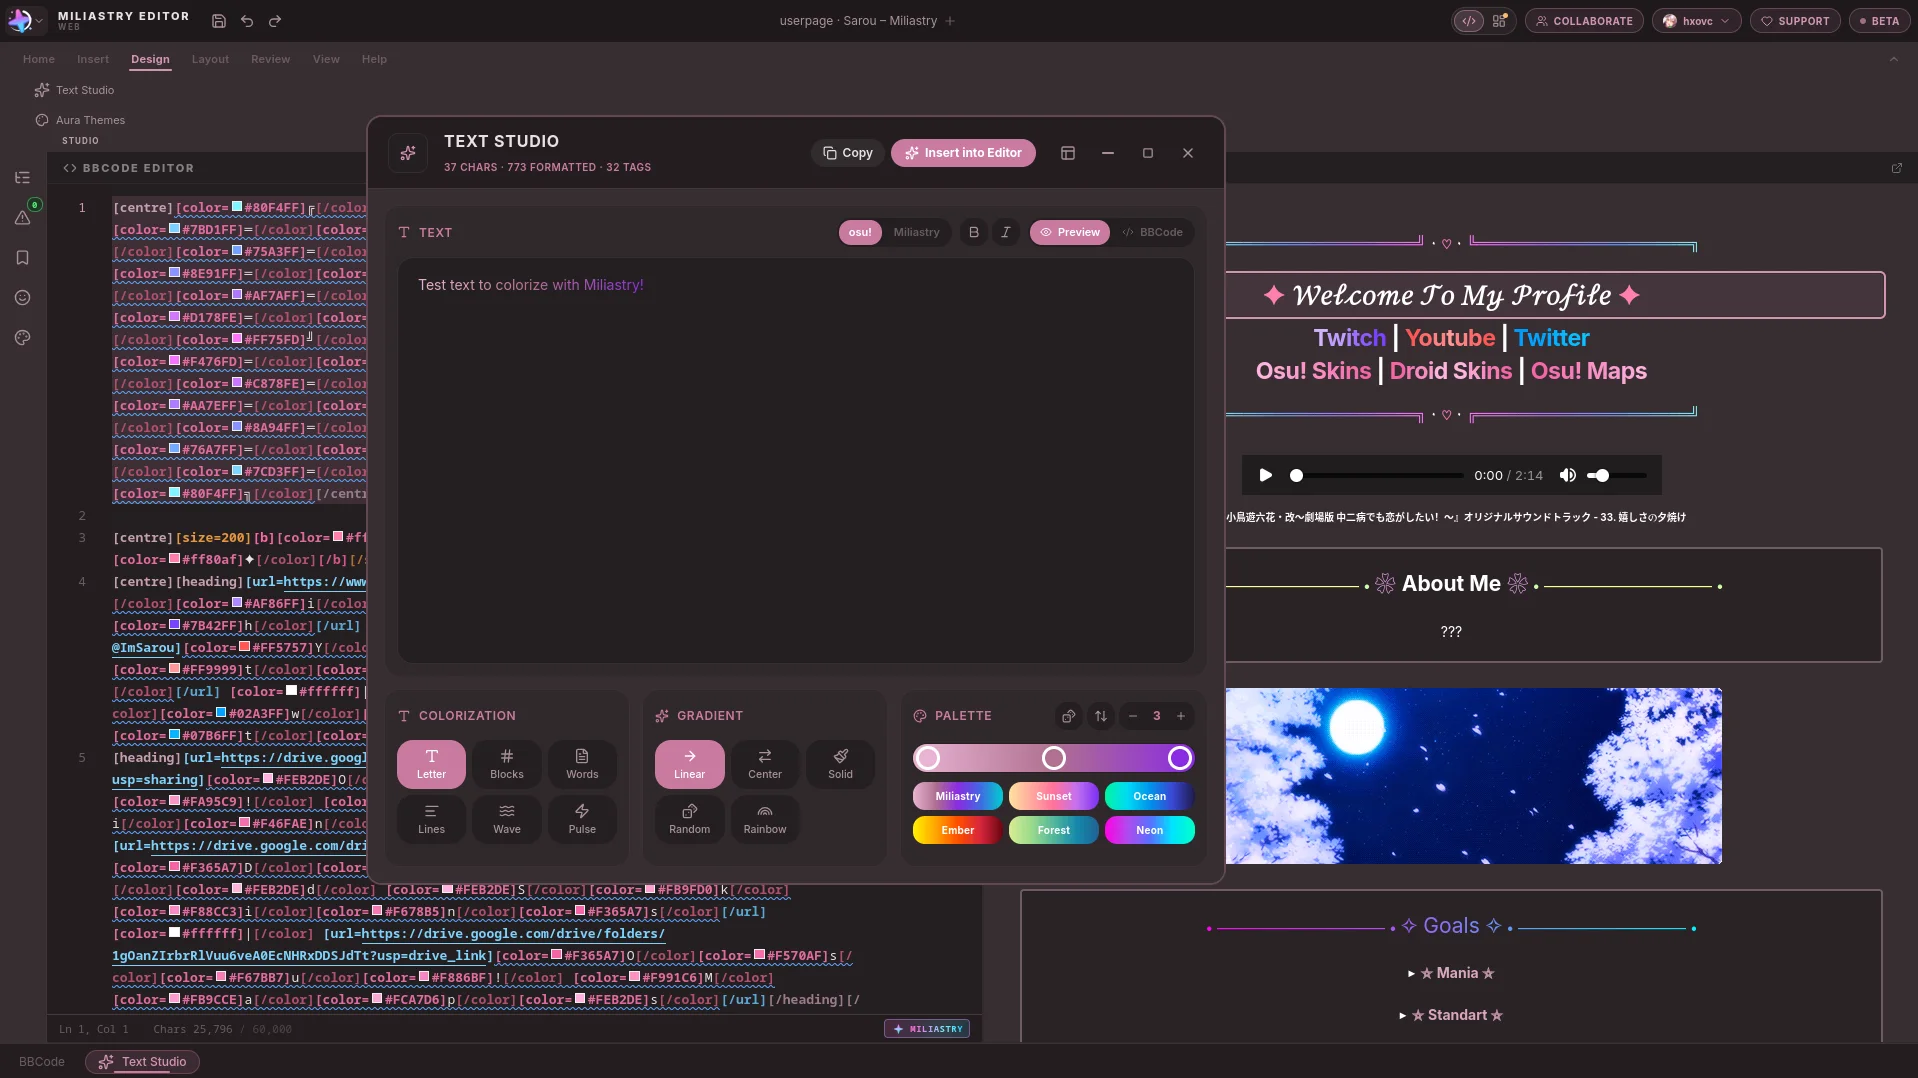Select Wave colorization mode

(x=507, y=819)
